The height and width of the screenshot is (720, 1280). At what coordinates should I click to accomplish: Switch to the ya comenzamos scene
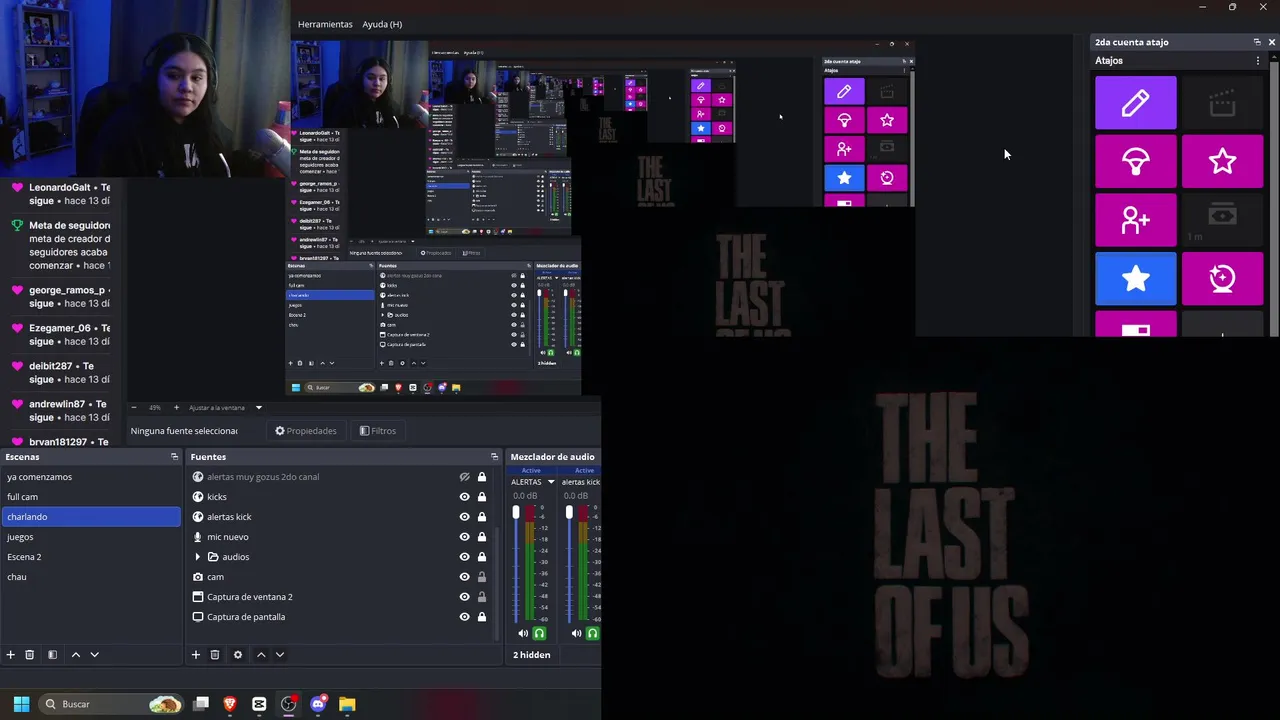click(90, 477)
